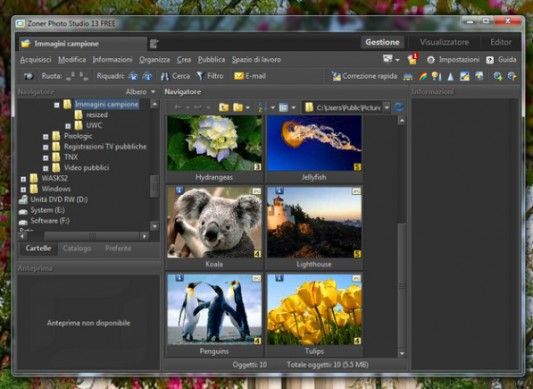Click the light bulb exposure icon
This screenshot has width=533, height=389.
pos(436,77)
